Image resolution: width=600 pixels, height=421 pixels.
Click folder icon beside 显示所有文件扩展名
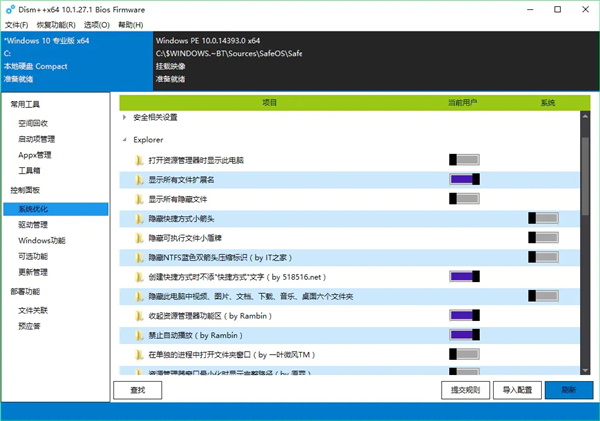click(x=140, y=180)
